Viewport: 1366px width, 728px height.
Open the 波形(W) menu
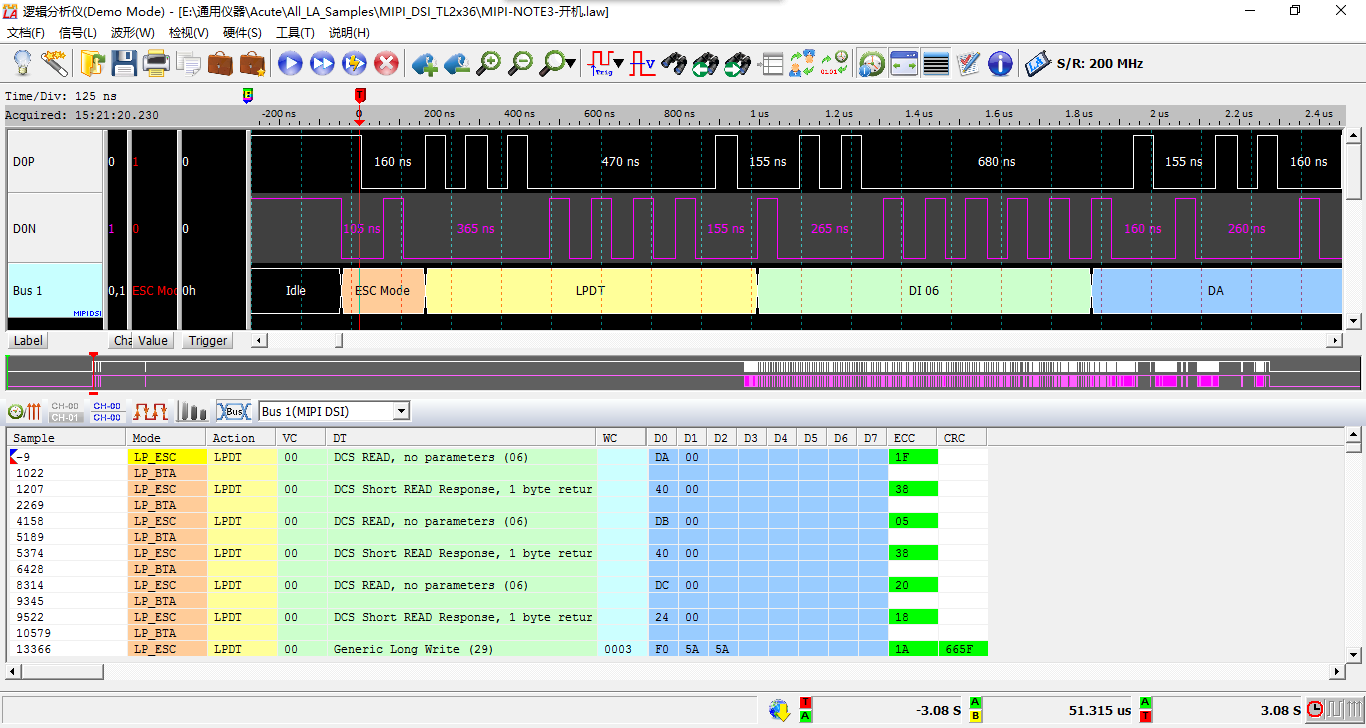tap(133, 33)
